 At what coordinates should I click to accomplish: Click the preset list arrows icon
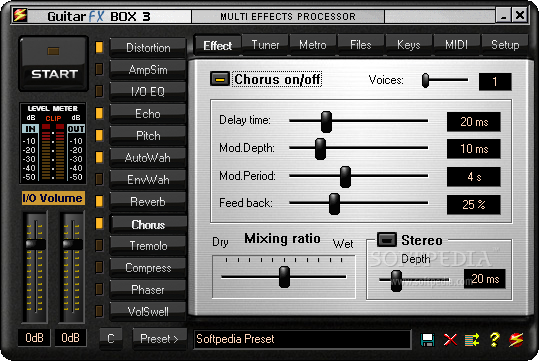(472, 340)
